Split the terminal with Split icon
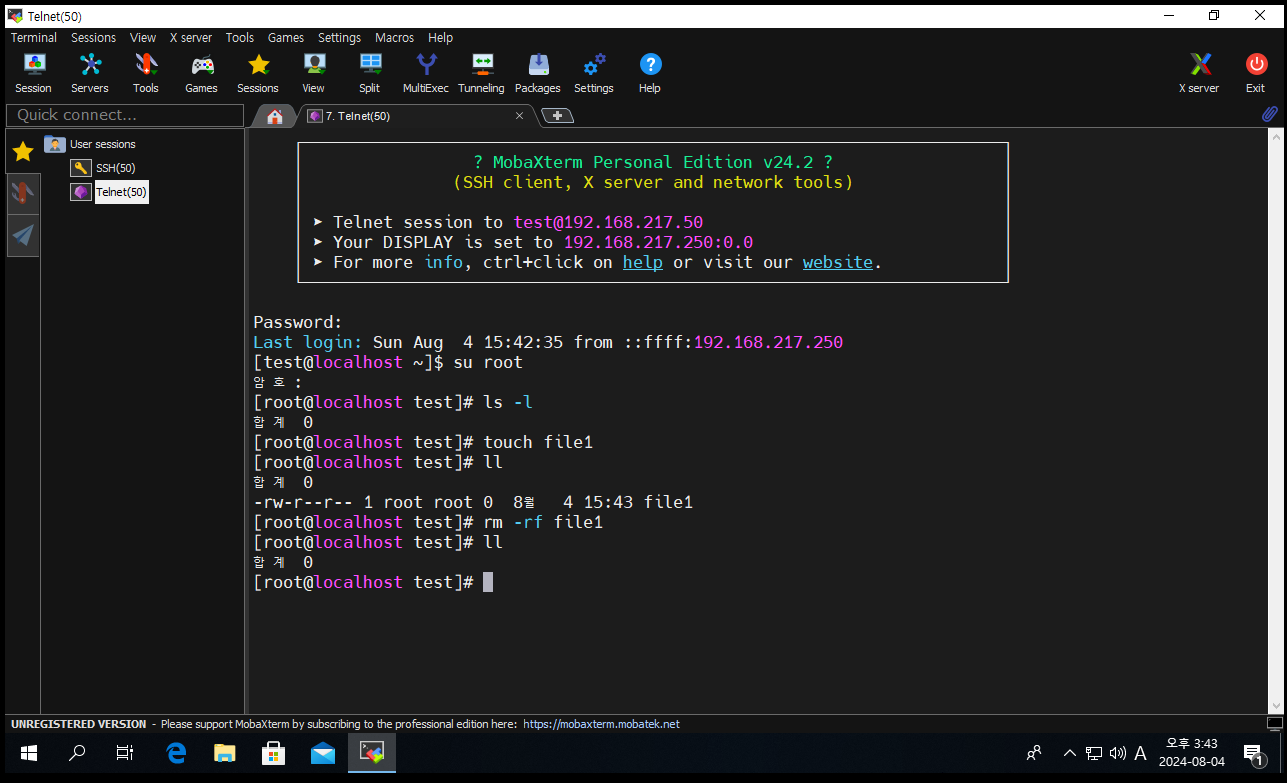Viewport: 1287px width, 783px height. pos(370,73)
